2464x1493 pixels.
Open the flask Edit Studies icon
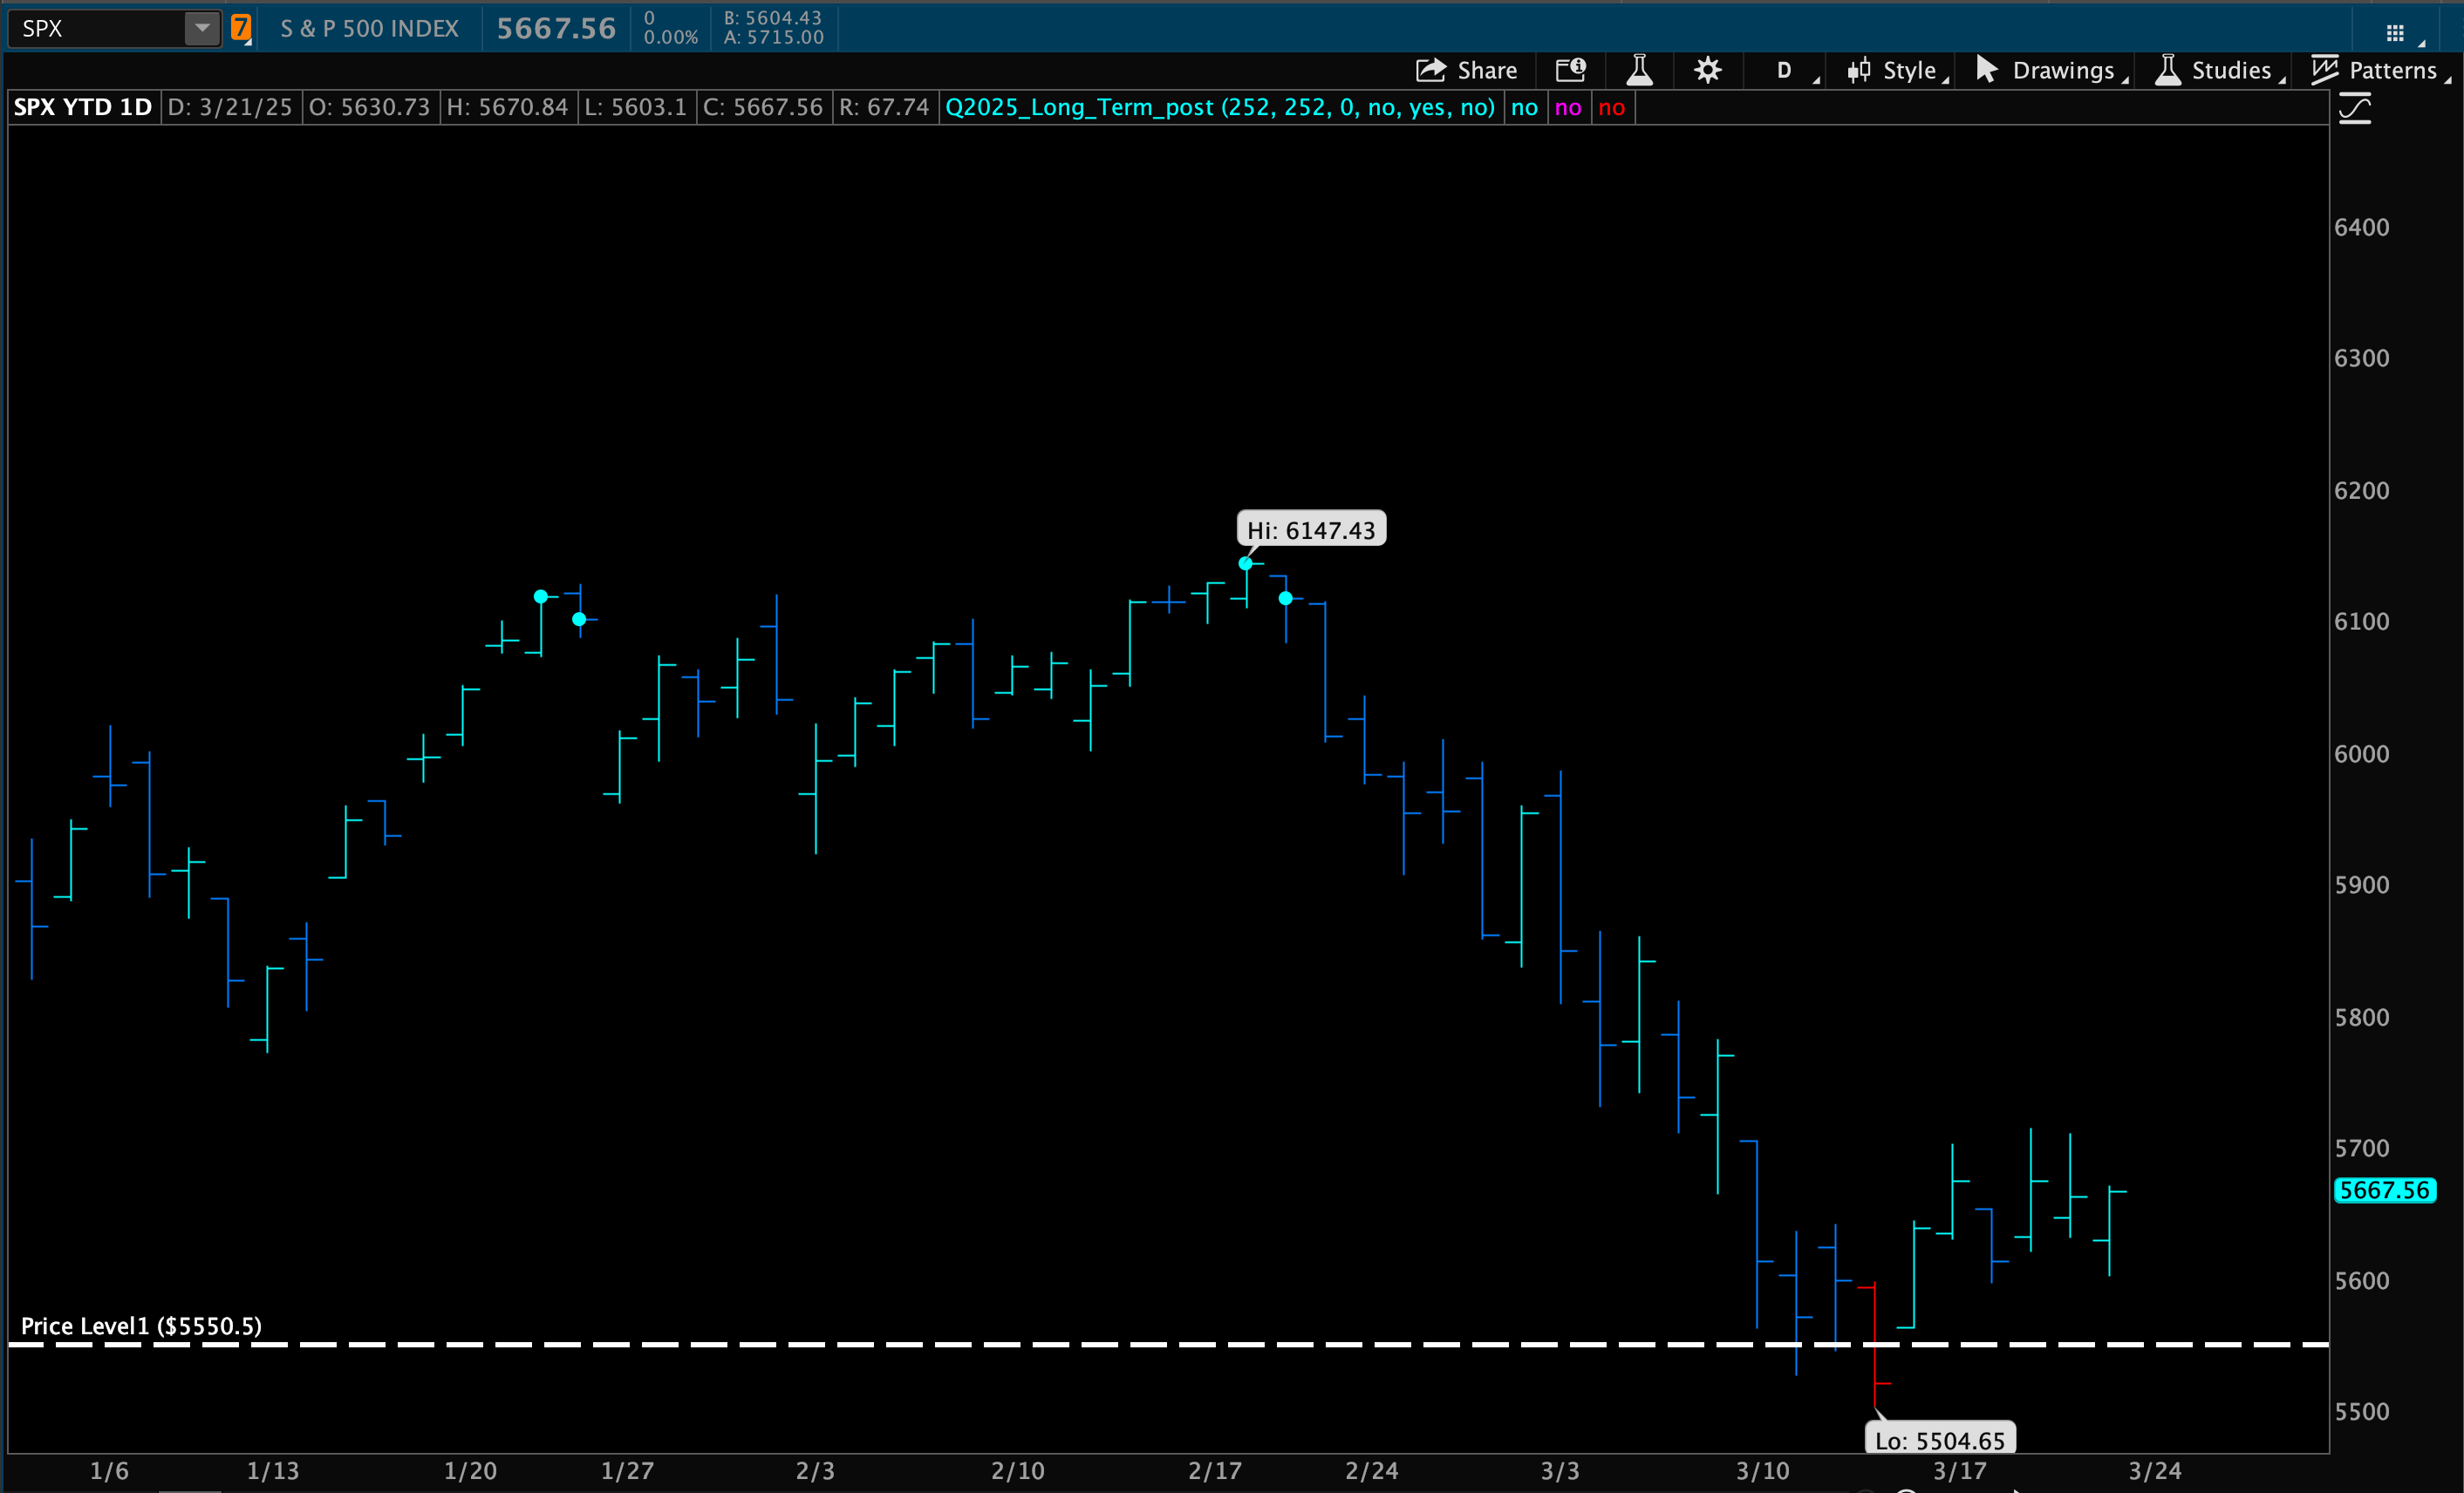[x=1639, y=70]
